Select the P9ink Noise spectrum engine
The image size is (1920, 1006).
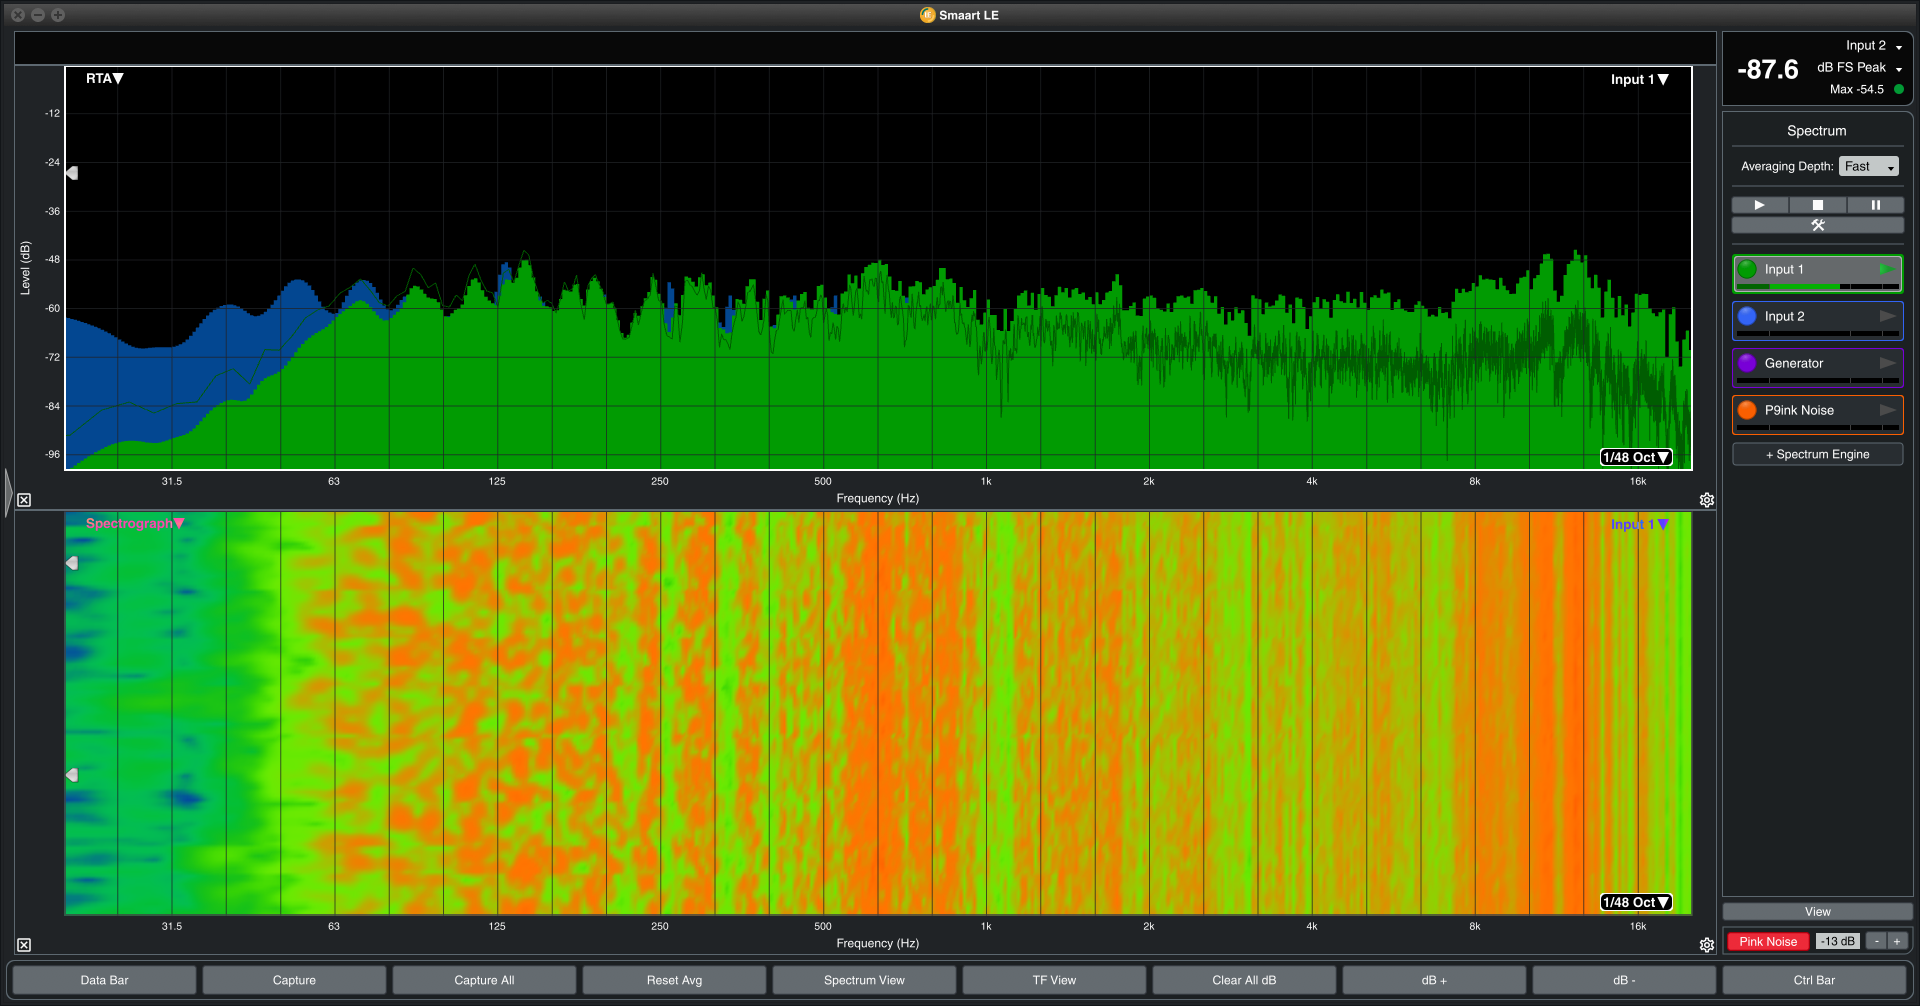tap(1817, 415)
